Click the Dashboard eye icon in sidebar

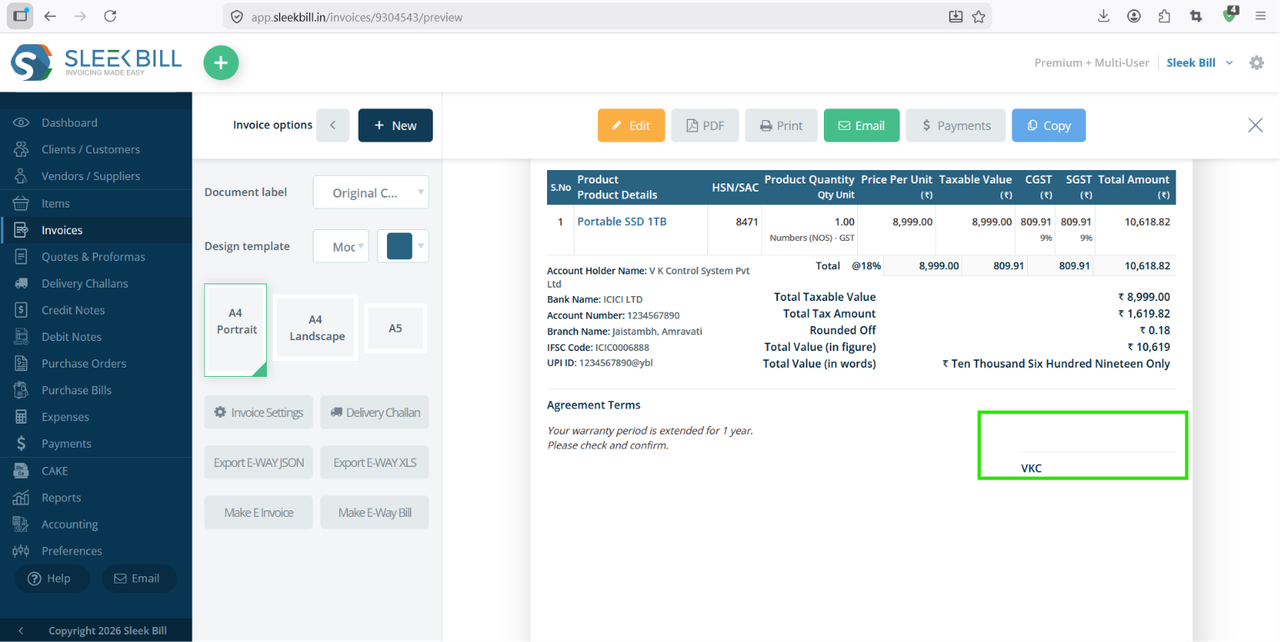point(21,123)
